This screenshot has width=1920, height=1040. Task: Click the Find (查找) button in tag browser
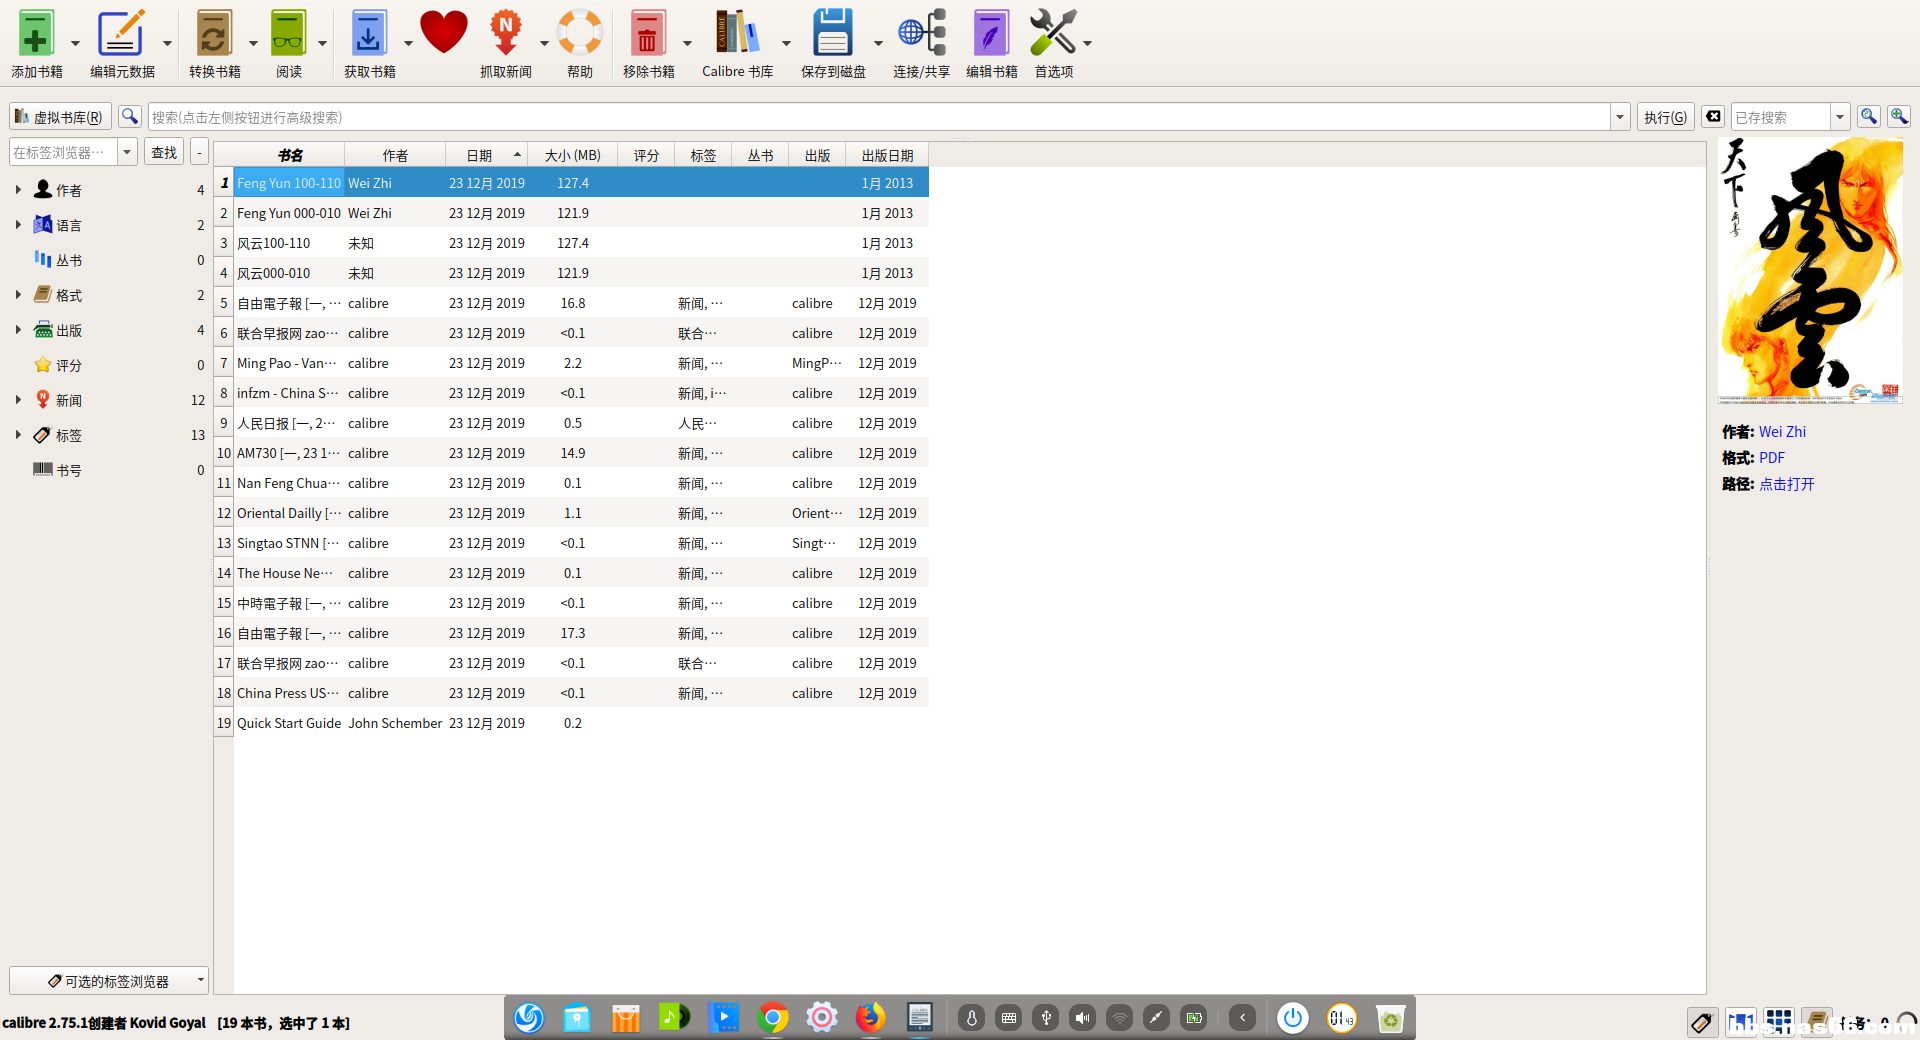pos(164,152)
